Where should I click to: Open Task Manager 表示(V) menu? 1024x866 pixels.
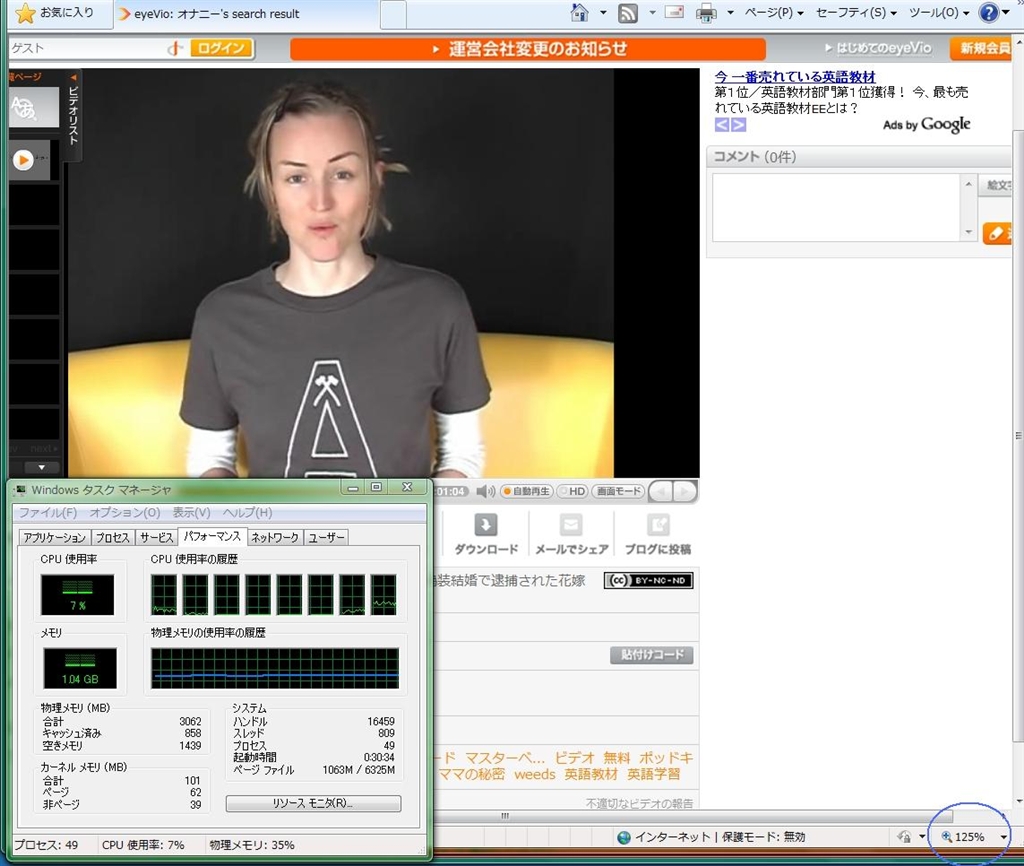coord(191,513)
